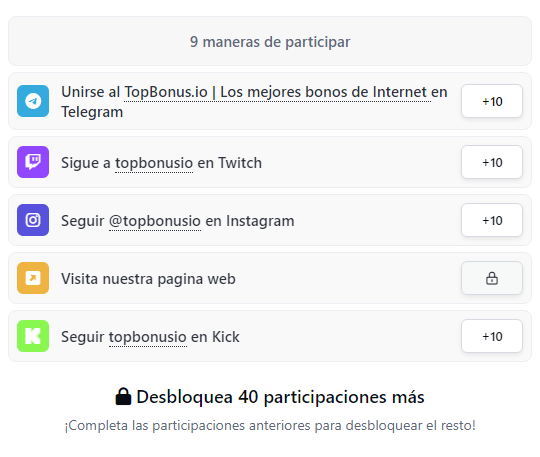Open the topbonusio Kick profile link

[148, 337]
